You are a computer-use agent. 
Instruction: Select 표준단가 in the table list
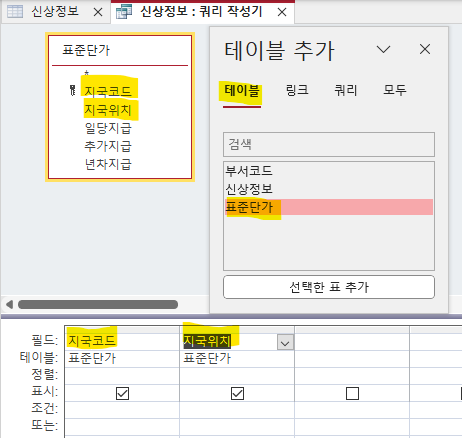[329, 207]
